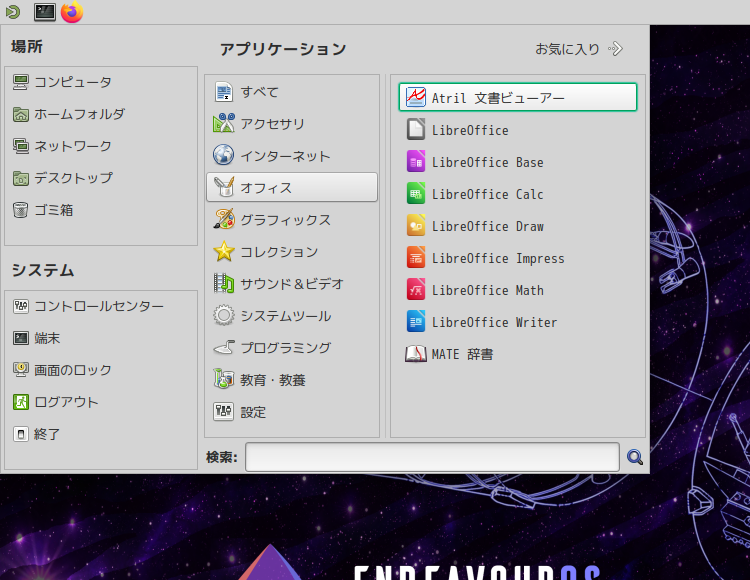Click the magnifier search icon

coord(635,457)
